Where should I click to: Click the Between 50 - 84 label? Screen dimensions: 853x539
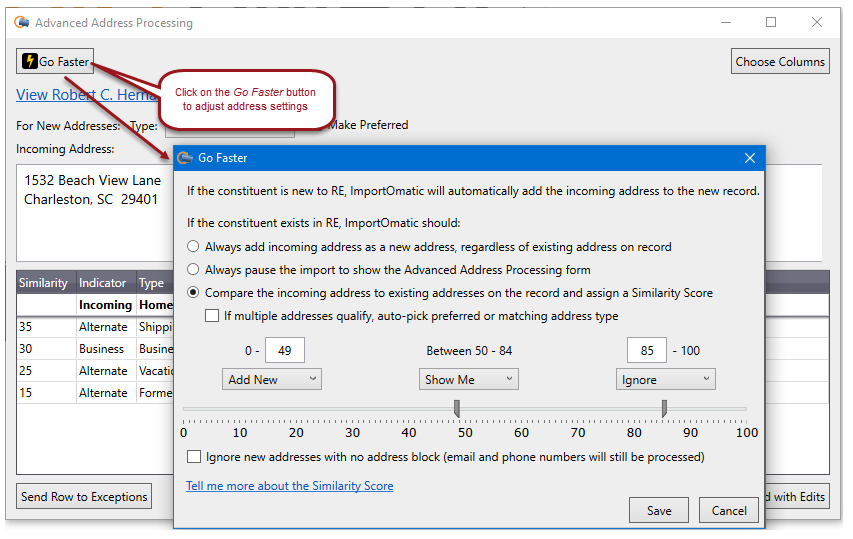[469, 351]
